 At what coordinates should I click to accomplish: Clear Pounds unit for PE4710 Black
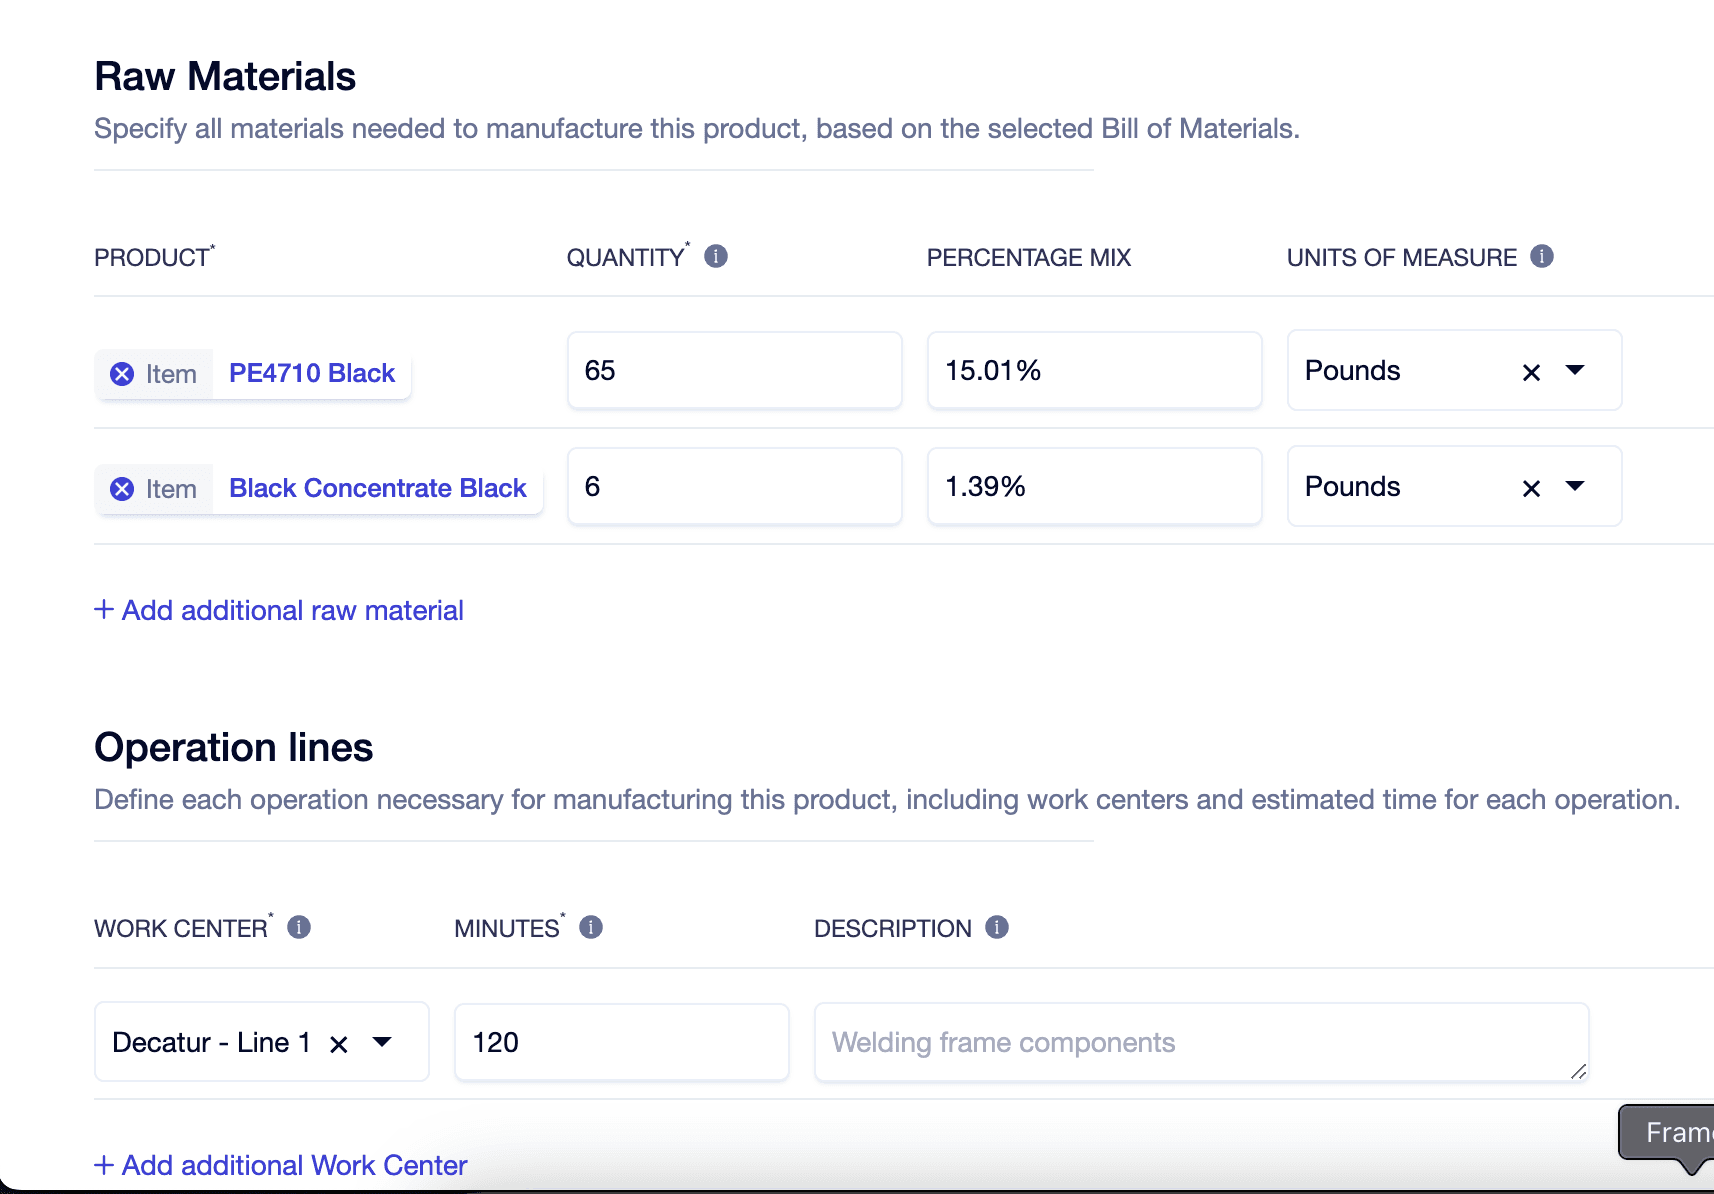point(1531,372)
